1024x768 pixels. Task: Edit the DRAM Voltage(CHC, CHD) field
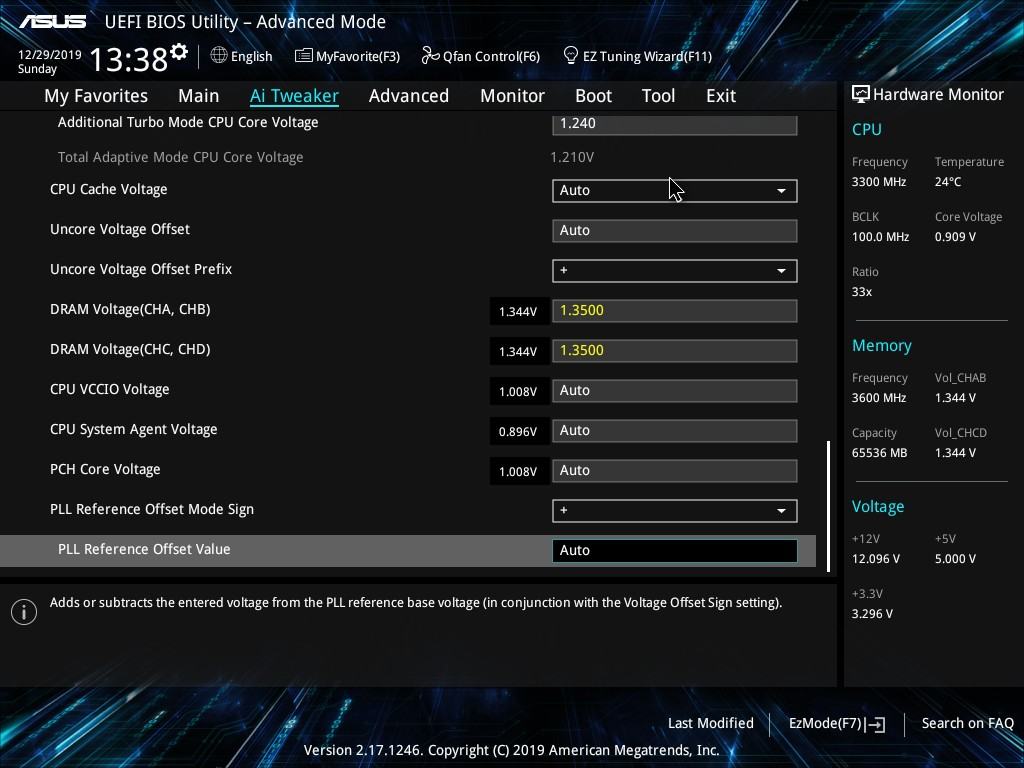(x=675, y=351)
